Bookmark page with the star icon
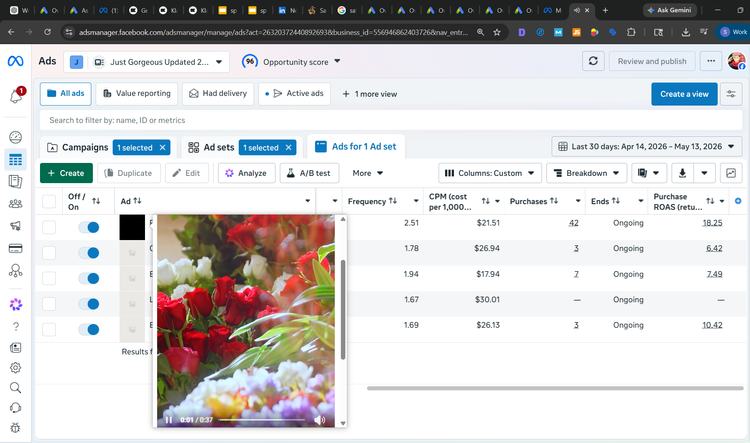 tap(497, 32)
